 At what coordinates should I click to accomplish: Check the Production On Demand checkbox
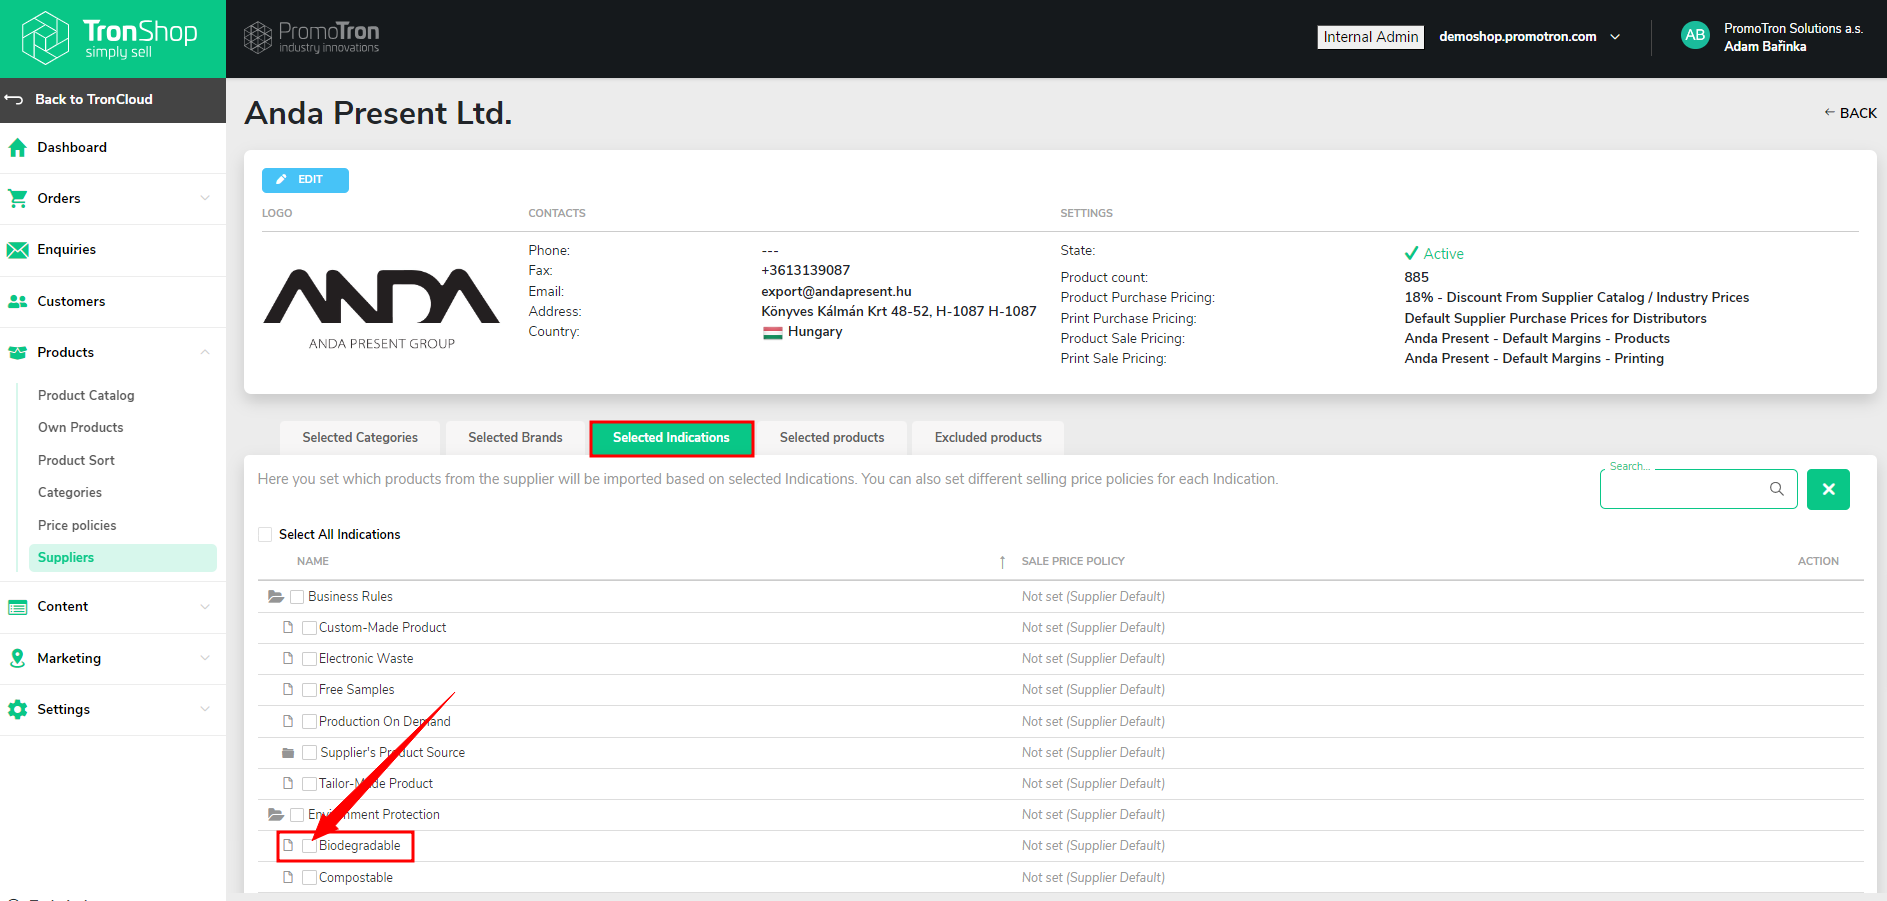pyautogui.click(x=310, y=722)
